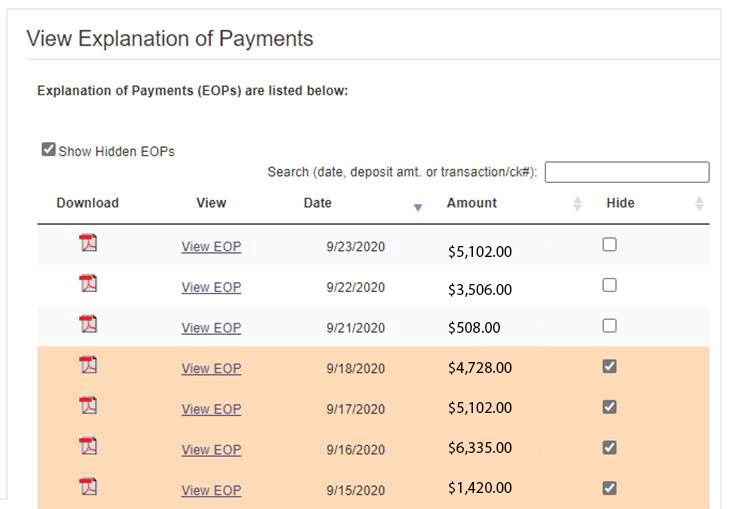Download the PDF for the 9/22/2020 EOP
The height and width of the screenshot is (509, 730).
click(x=88, y=283)
